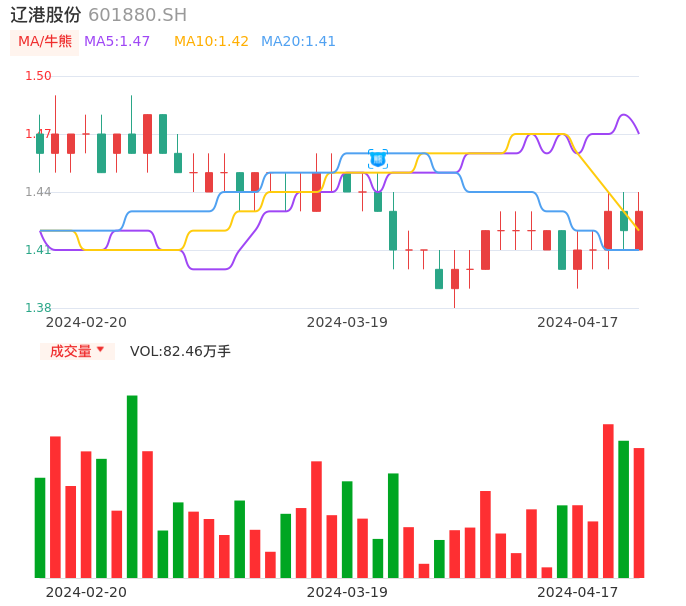The height and width of the screenshot is (606, 686).
Task: Click the 2024-03-19 date label under volume chart
Action: pyautogui.click(x=347, y=592)
